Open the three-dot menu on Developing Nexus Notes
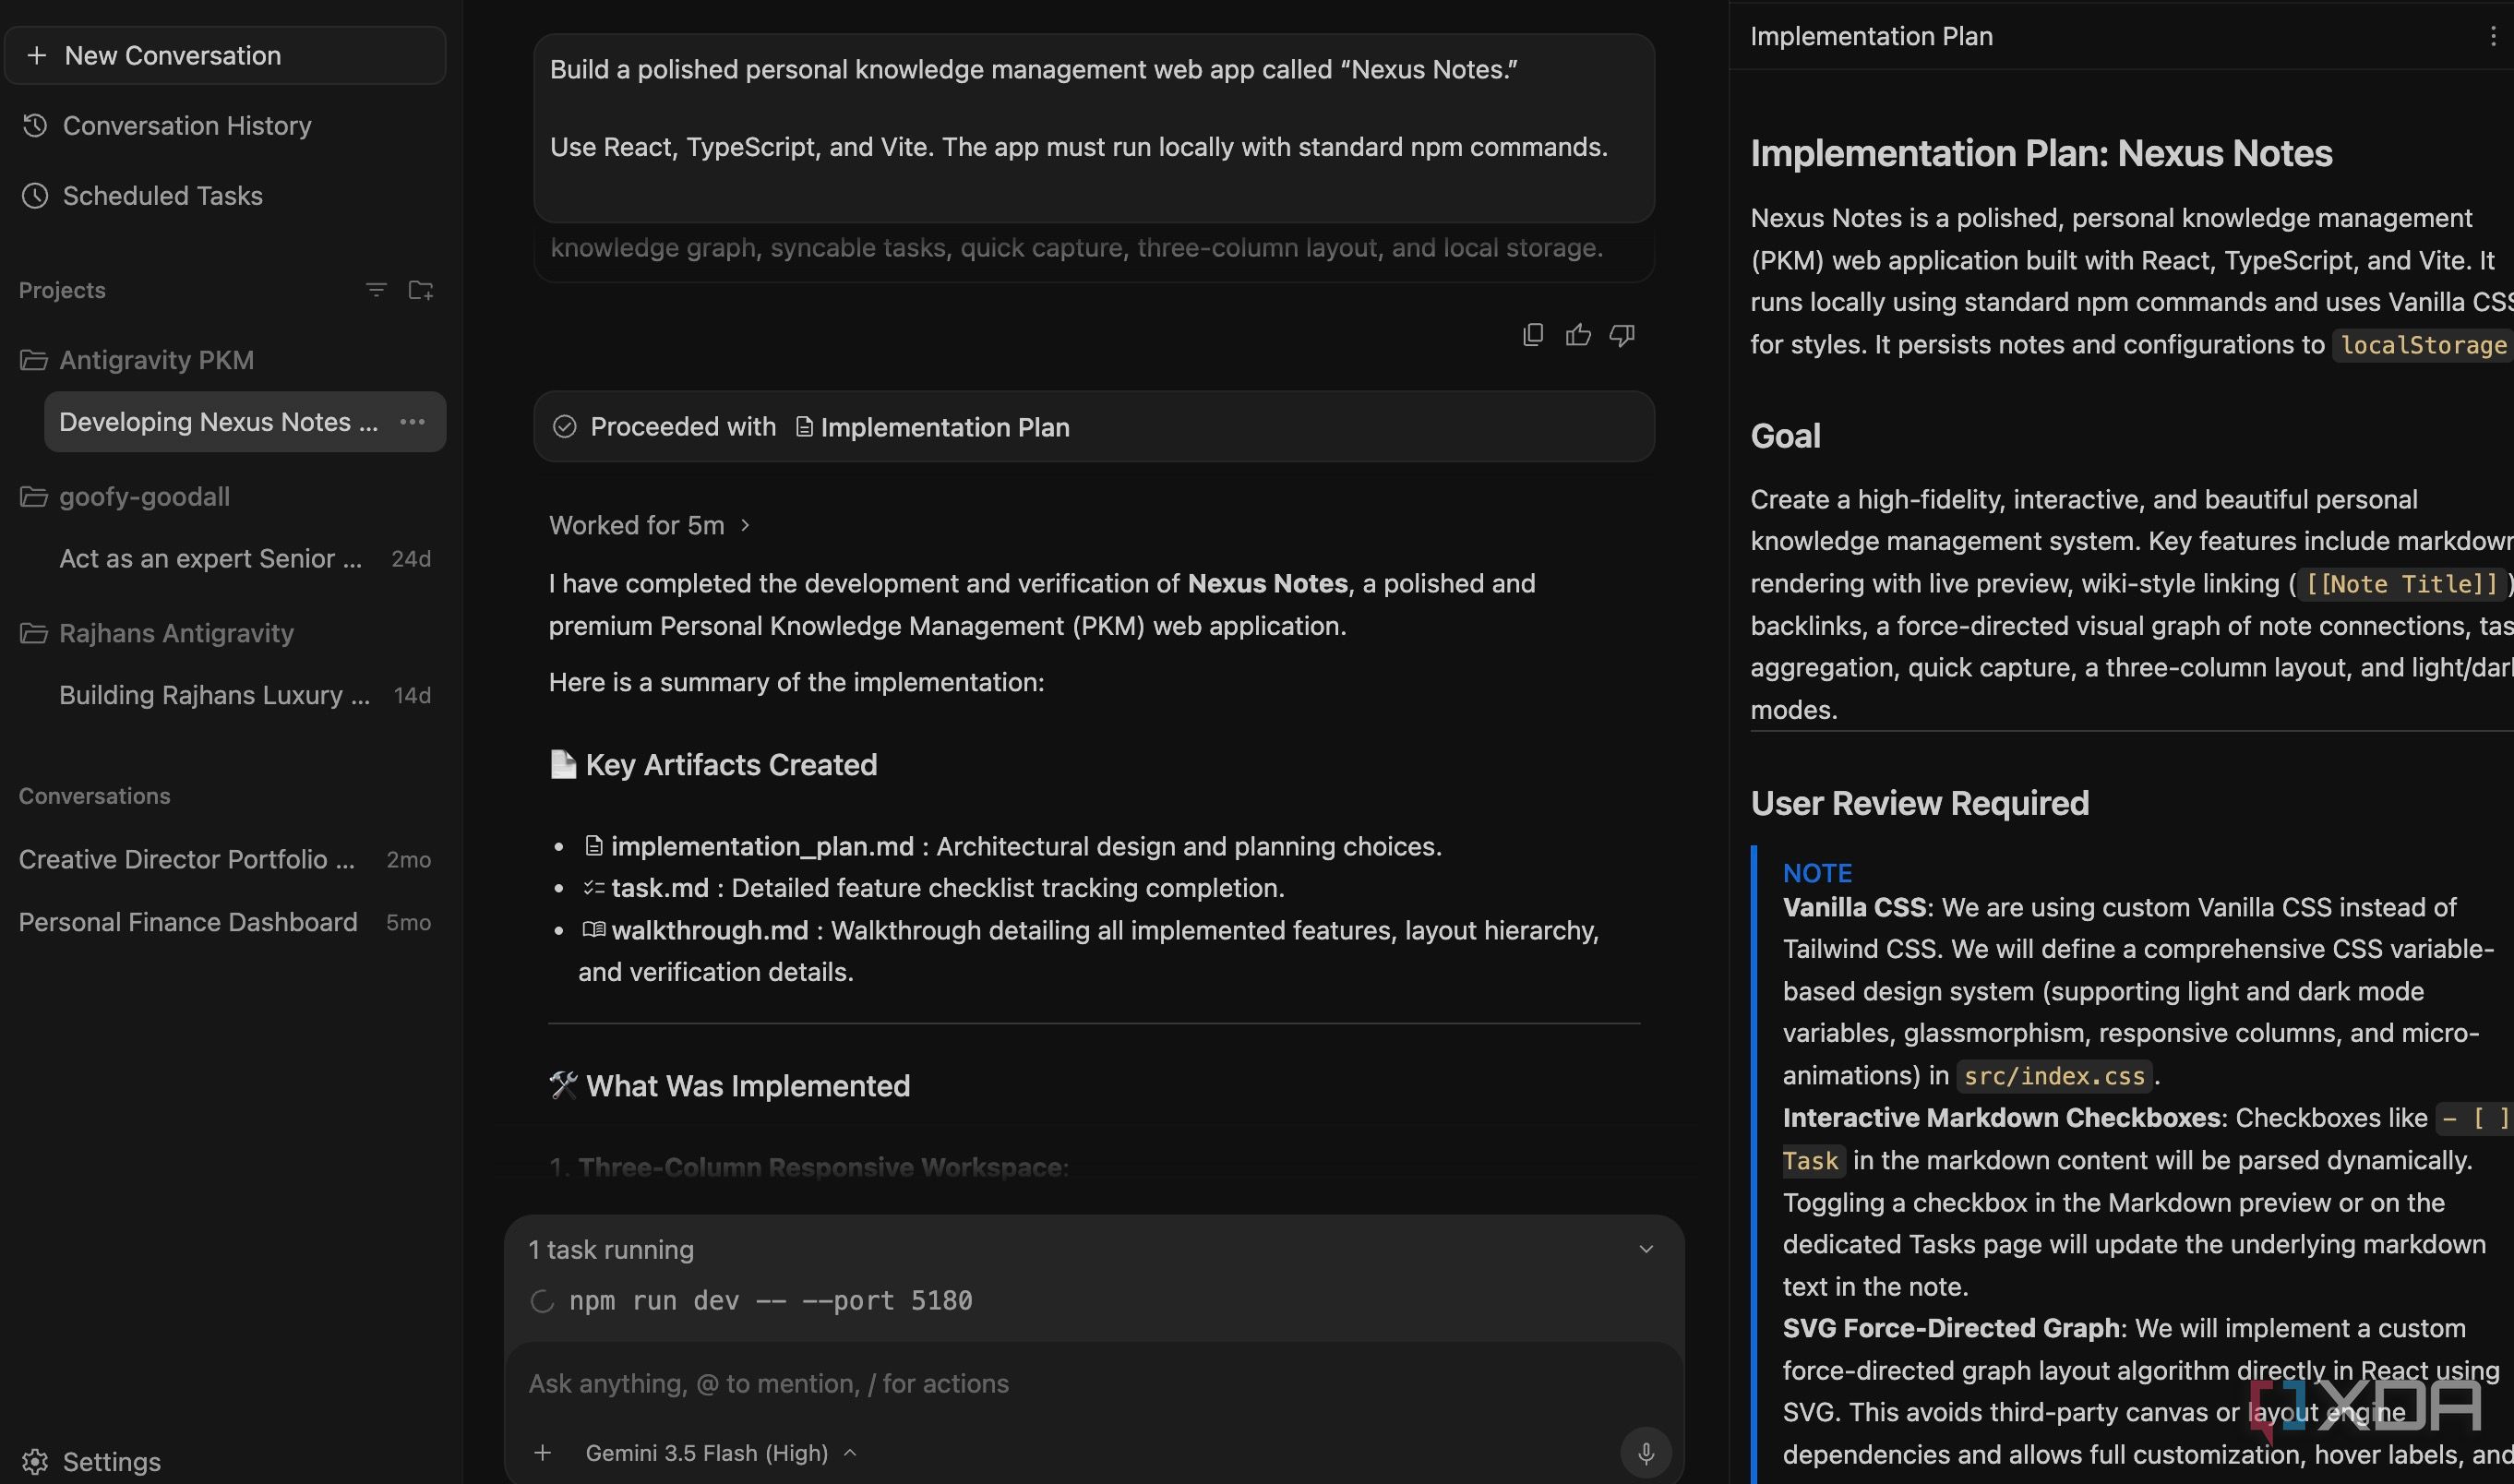The width and height of the screenshot is (2514, 1484). (x=412, y=422)
